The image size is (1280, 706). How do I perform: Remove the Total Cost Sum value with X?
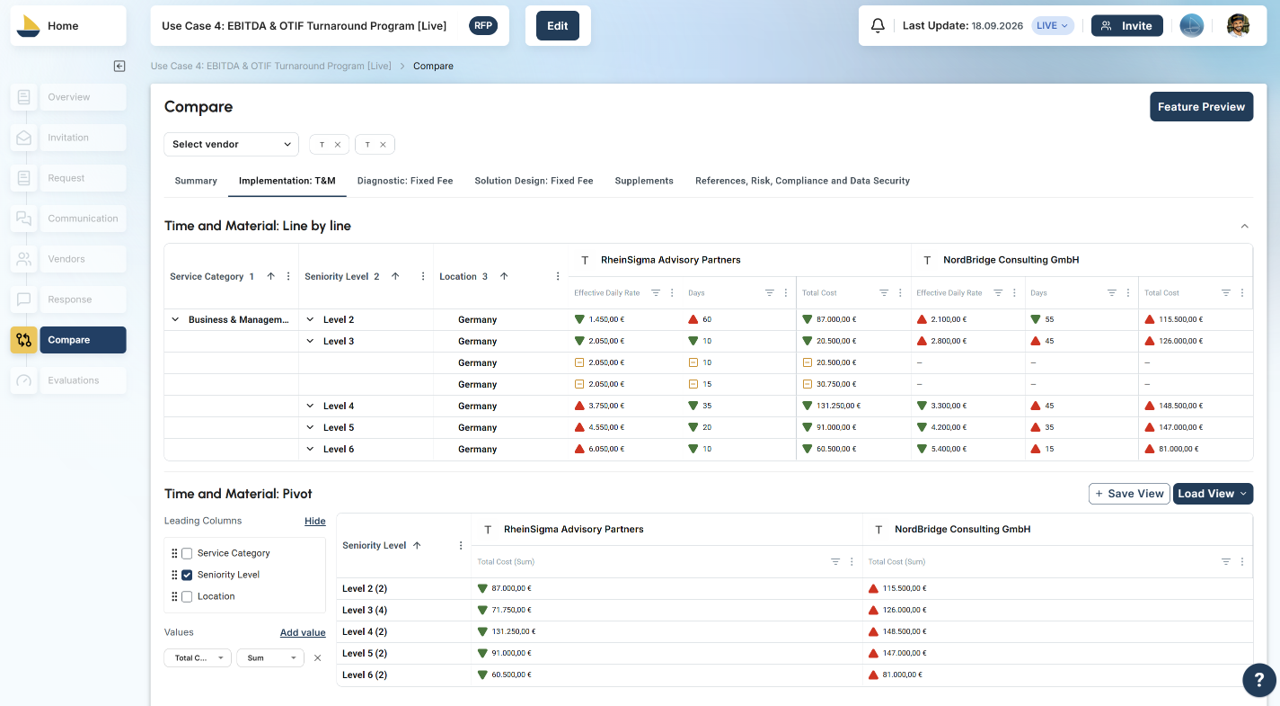pyautogui.click(x=318, y=658)
